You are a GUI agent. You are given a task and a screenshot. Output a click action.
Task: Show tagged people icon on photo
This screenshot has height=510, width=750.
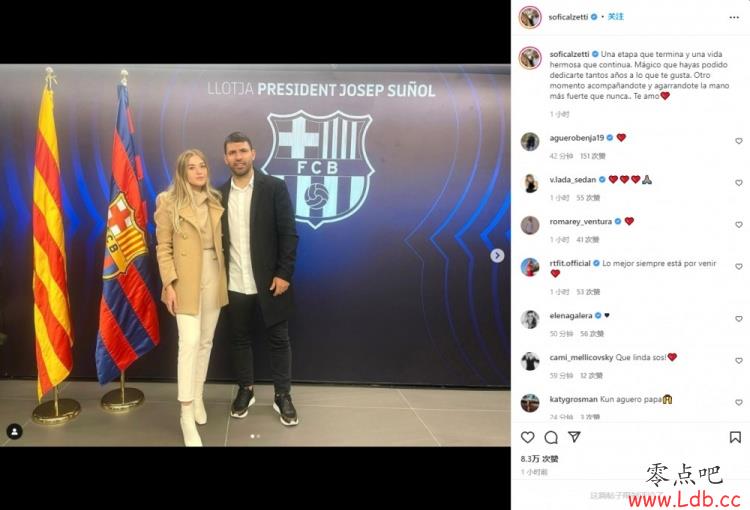[x=14, y=432]
